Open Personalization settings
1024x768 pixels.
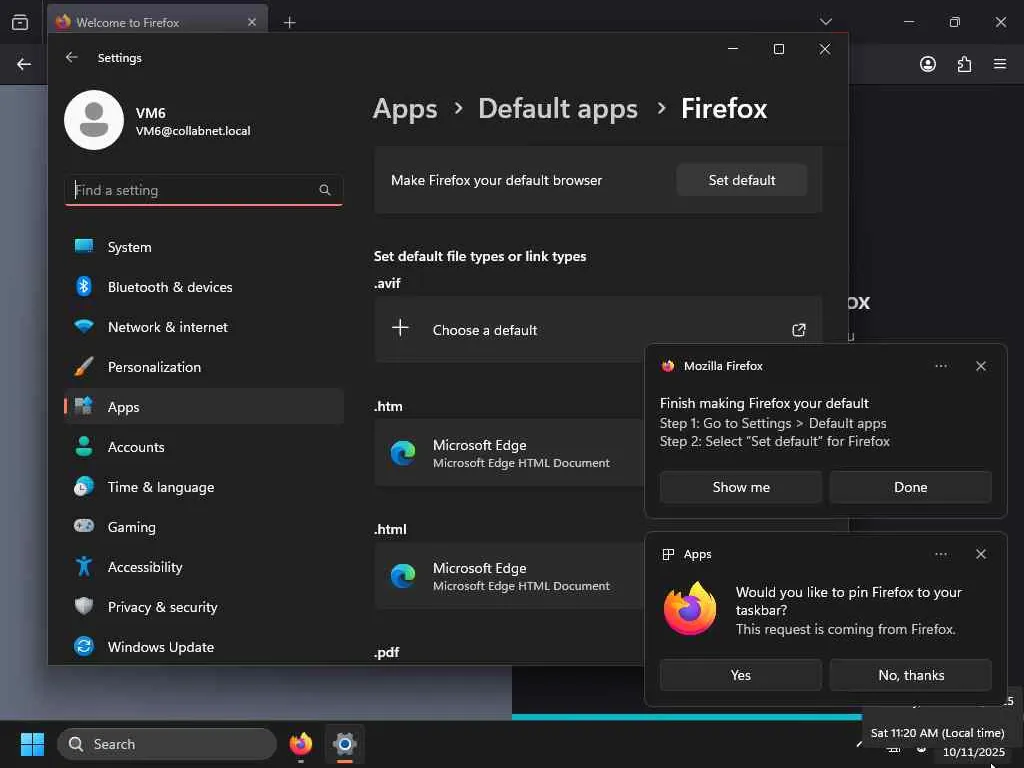click(204, 367)
